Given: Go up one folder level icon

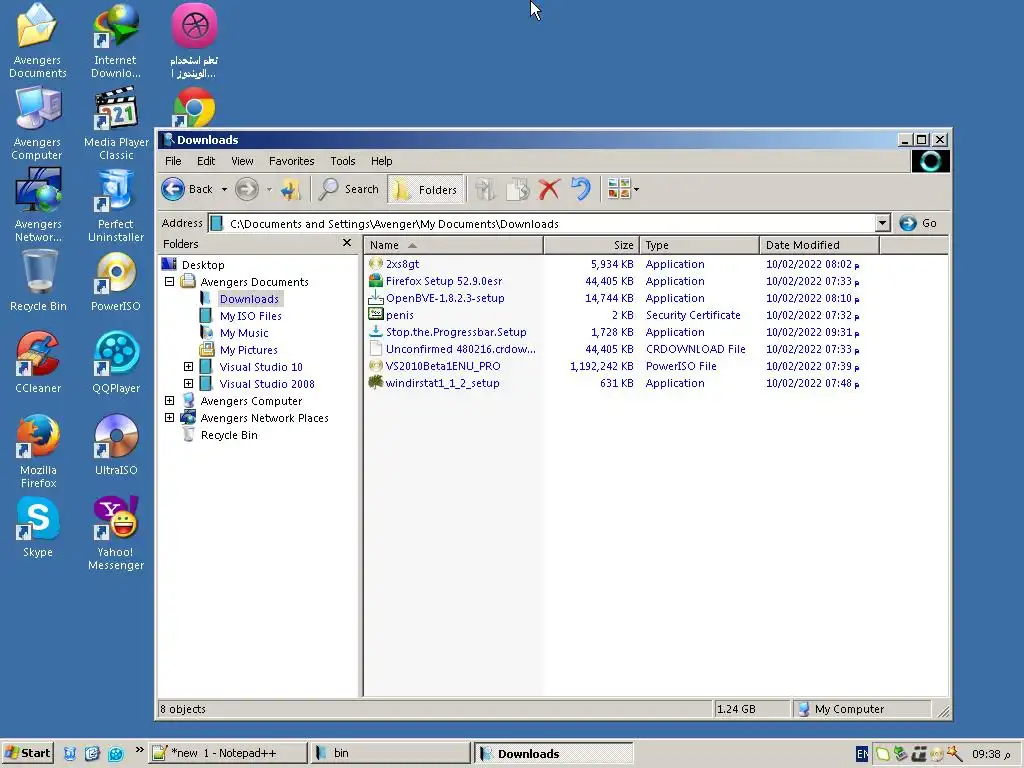Looking at the screenshot, I should point(291,189).
